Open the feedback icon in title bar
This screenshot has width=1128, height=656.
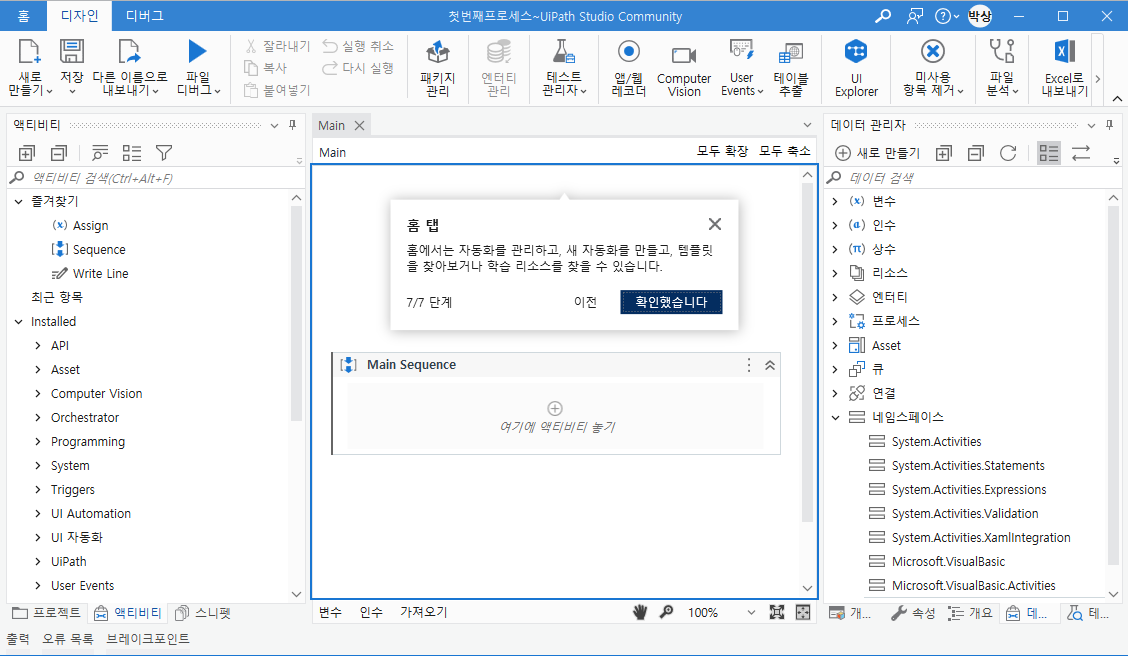914,16
